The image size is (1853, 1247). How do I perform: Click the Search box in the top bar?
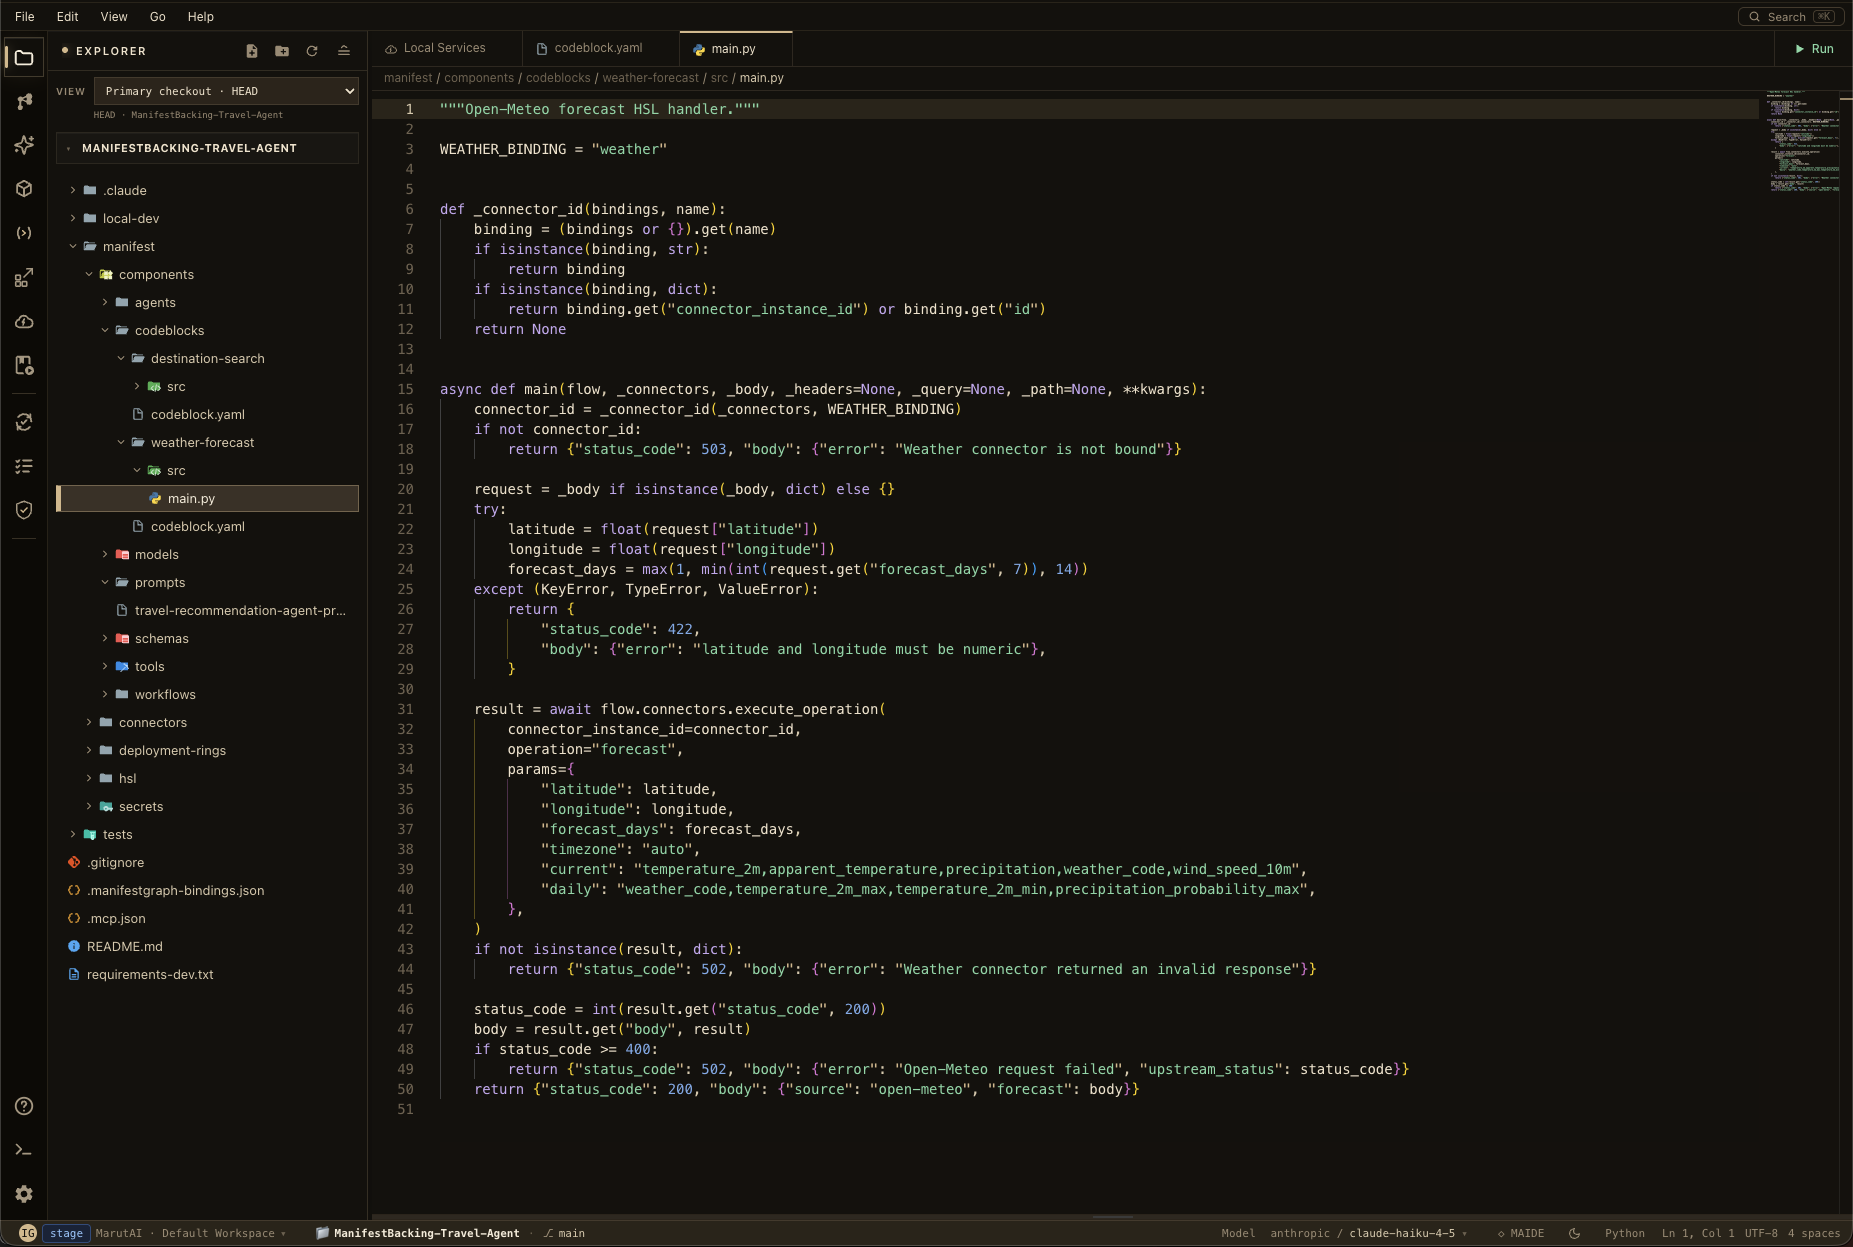1791,16
